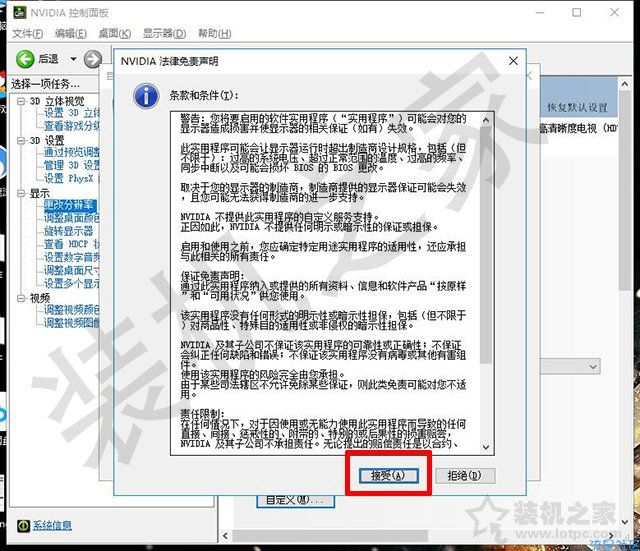Click the 自定义 button behind the dialog
Viewport: 640px width, 551px height.
296,501
